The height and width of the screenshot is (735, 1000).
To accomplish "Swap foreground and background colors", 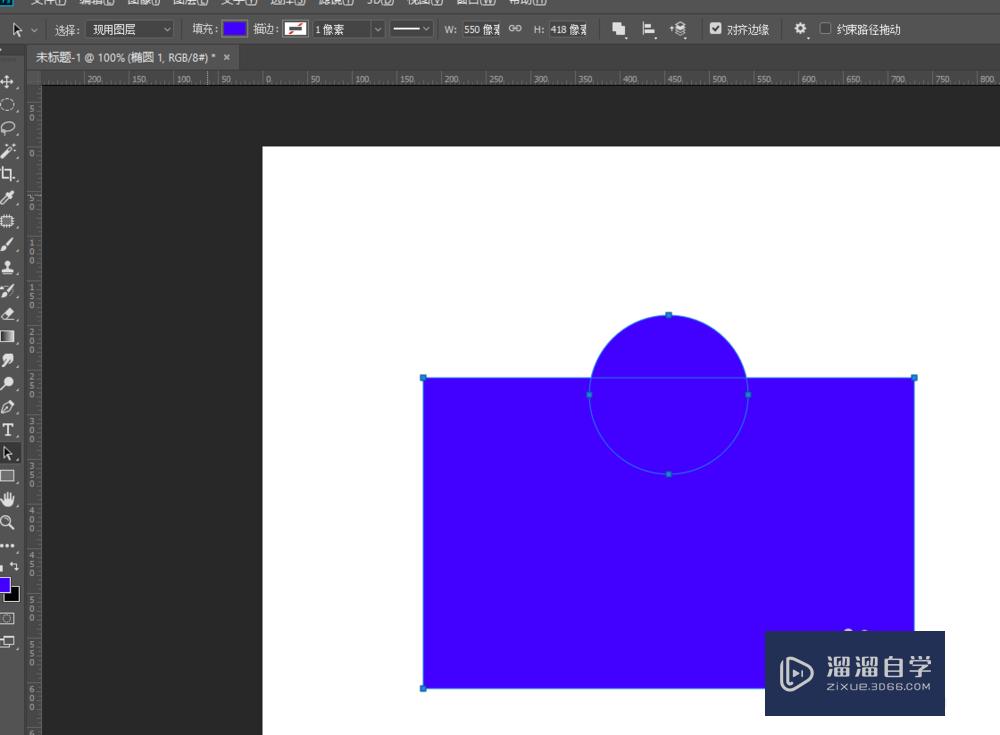I will click(14, 567).
